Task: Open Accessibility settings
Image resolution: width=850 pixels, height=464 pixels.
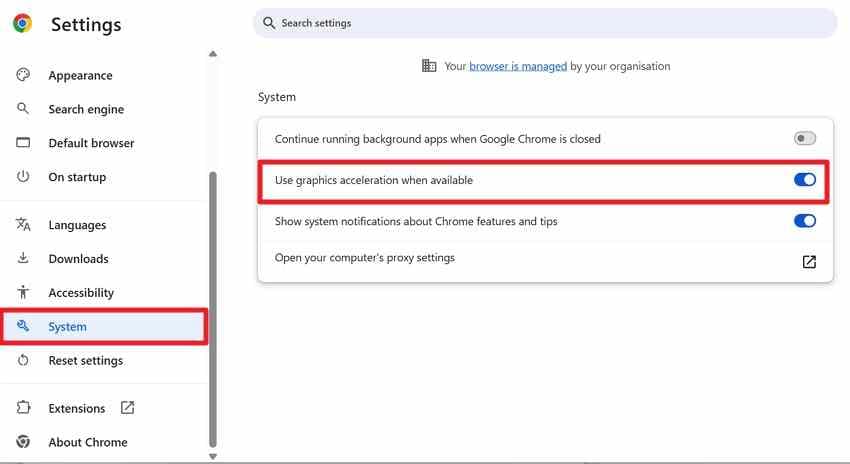Action: (x=81, y=293)
